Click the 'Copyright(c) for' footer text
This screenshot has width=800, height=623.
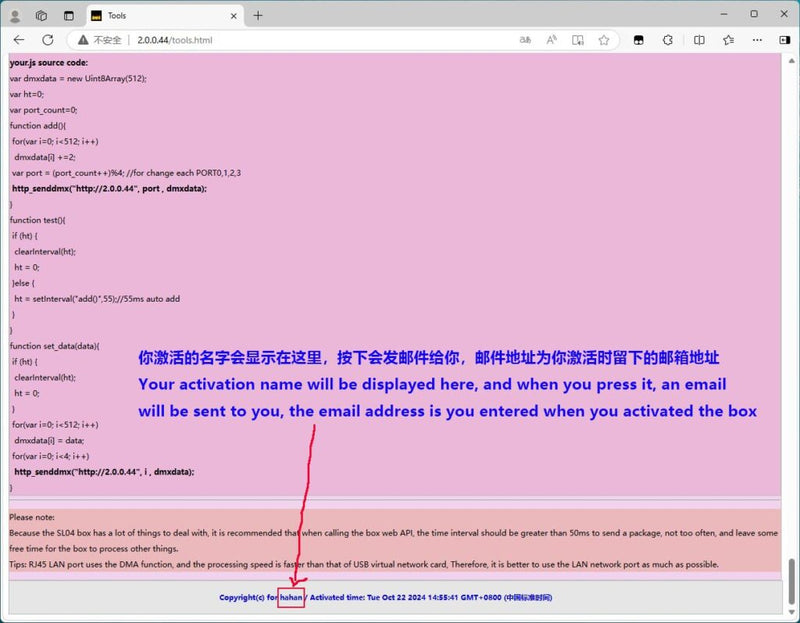[248, 597]
